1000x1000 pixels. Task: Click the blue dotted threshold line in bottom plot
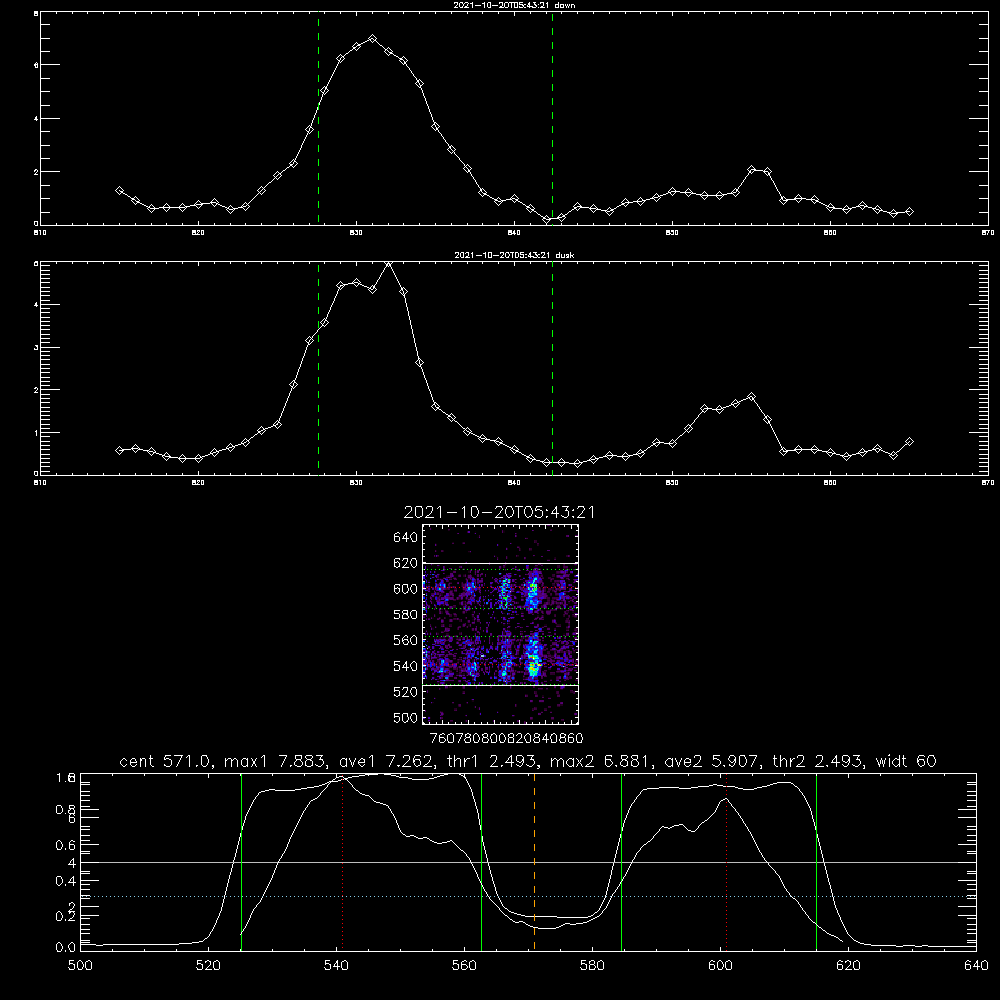(x=528, y=897)
